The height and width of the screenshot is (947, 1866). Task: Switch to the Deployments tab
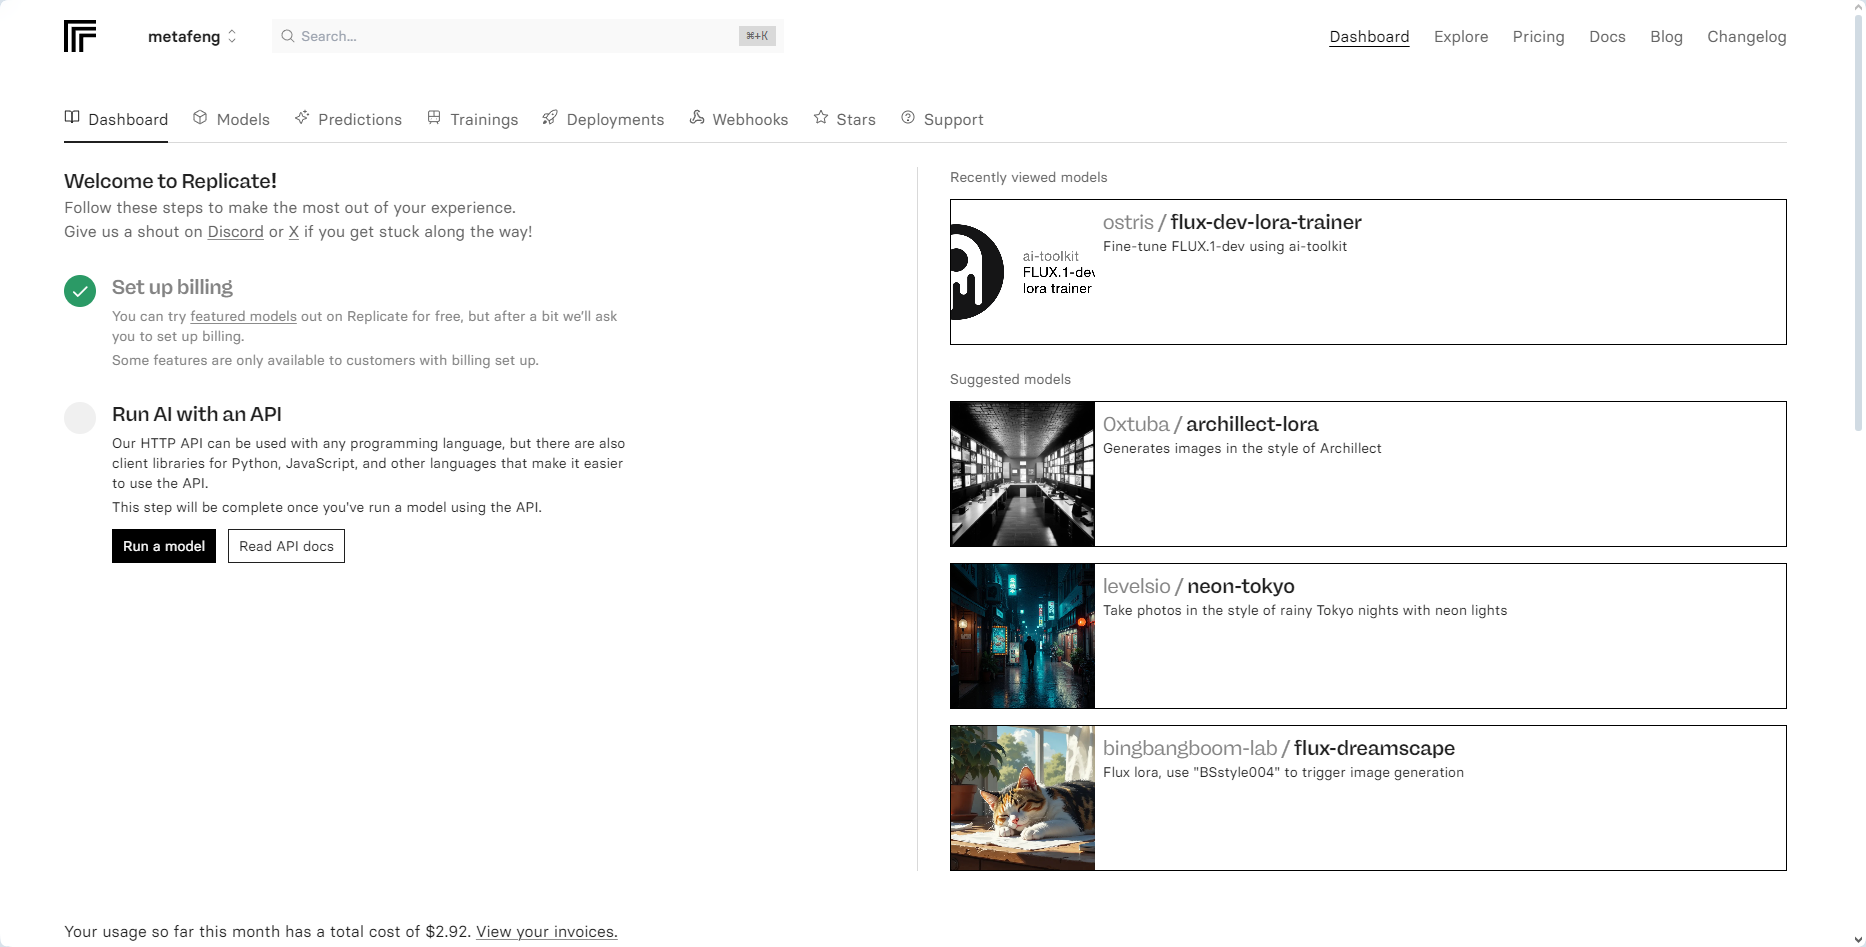pyautogui.click(x=603, y=119)
